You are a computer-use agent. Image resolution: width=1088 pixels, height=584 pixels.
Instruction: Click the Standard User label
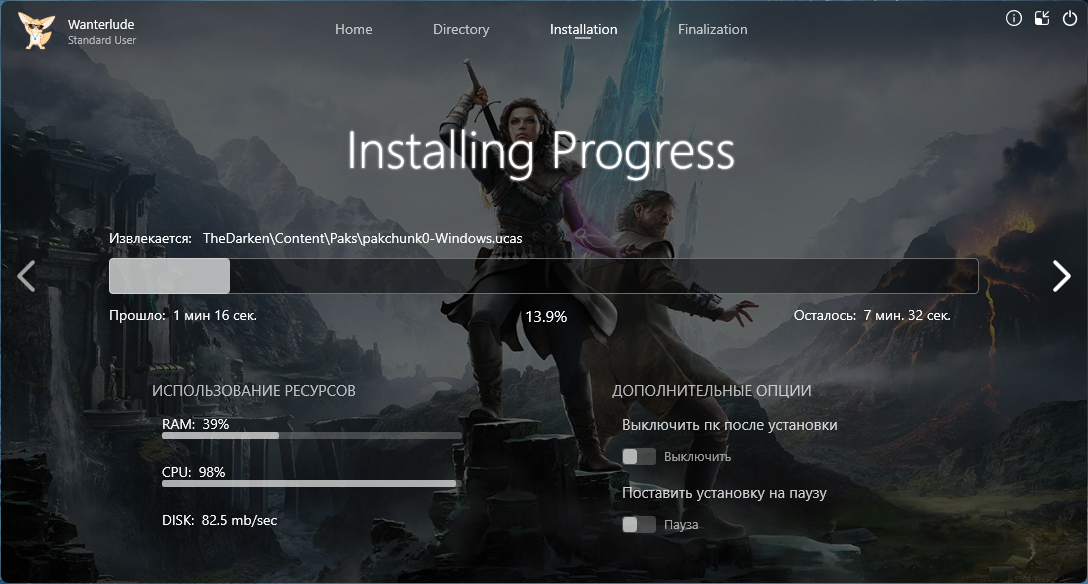click(x=102, y=40)
